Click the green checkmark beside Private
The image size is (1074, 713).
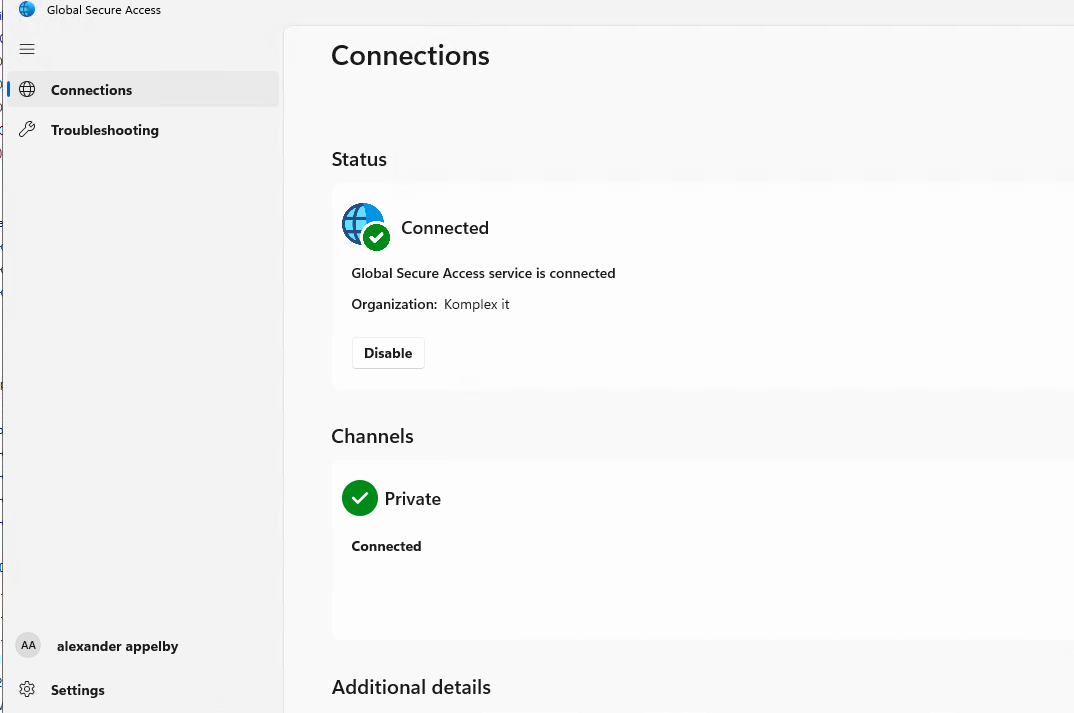tap(360, 498)
